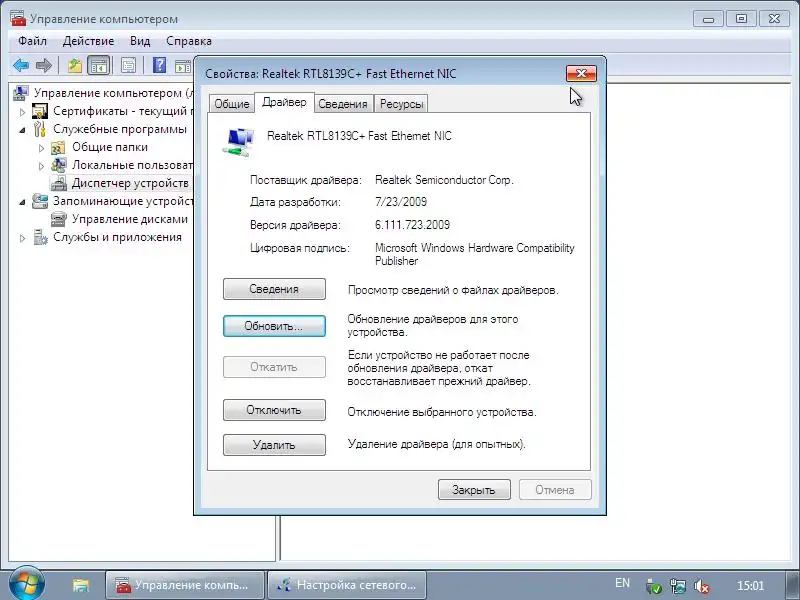This screenshot has width=800, height=600.
Task: Click the blue Back arrow in the toolbar
Action: point(21,65)
